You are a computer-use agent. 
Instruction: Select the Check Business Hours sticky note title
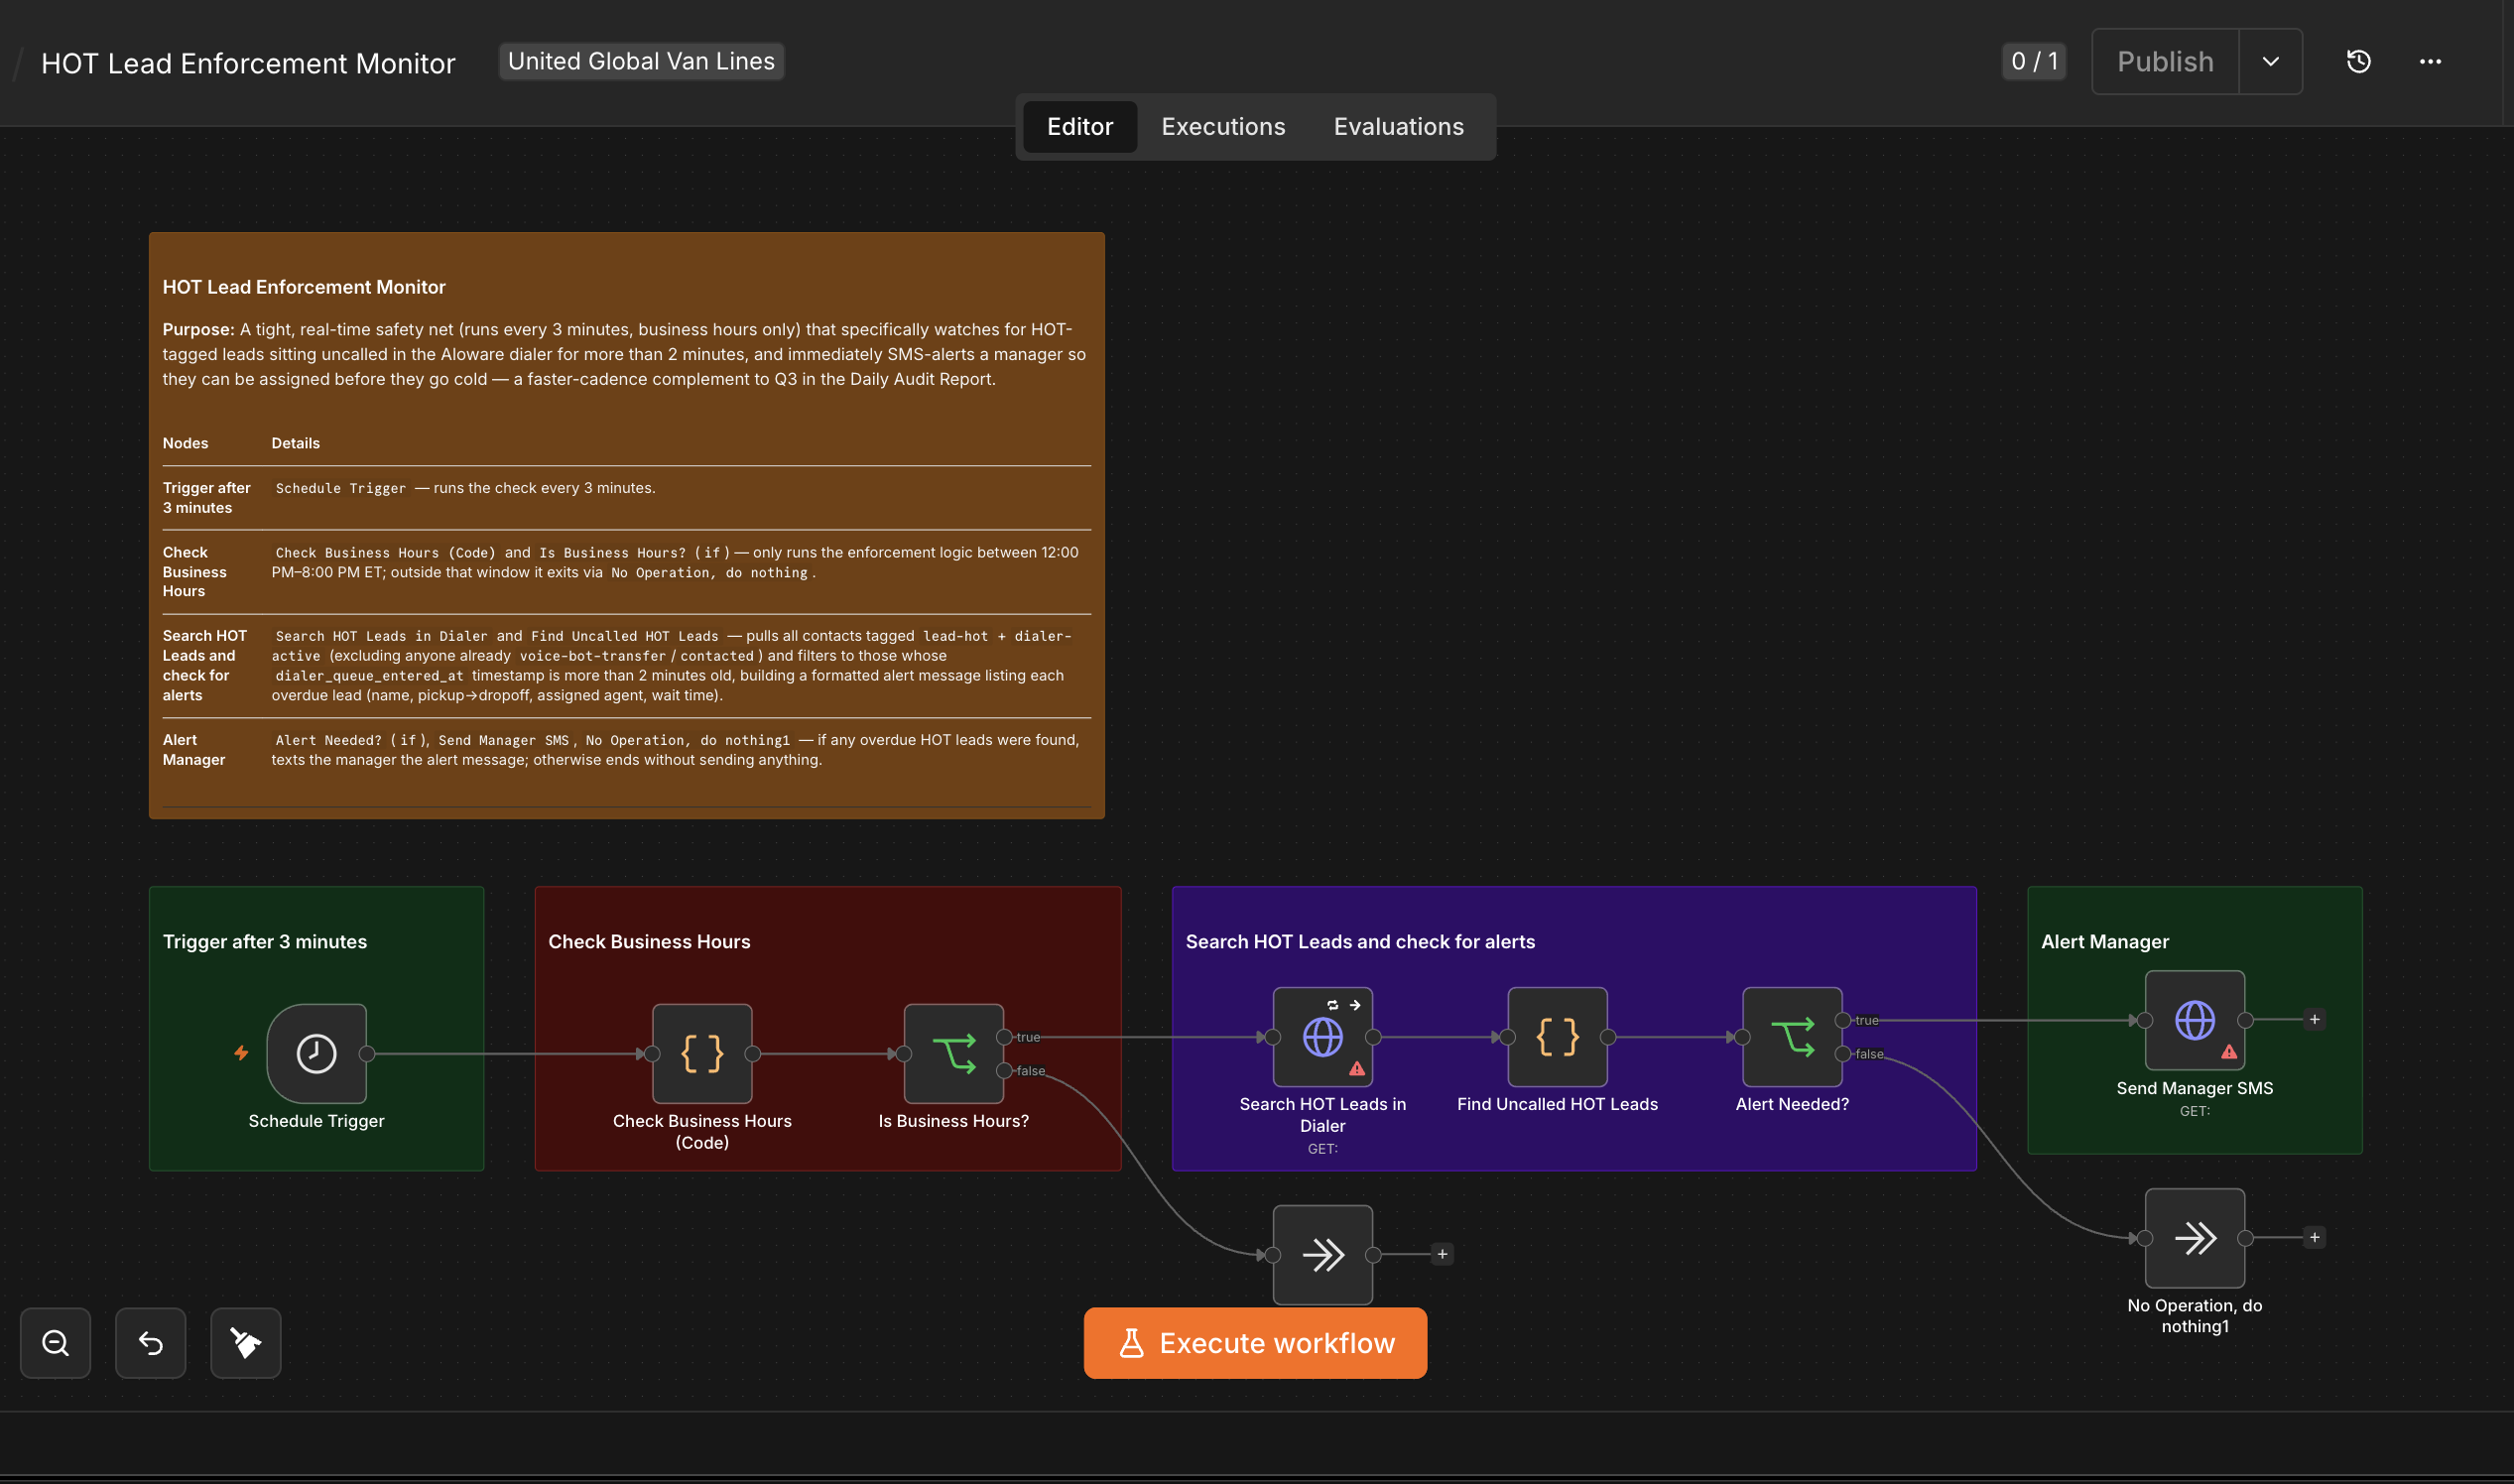649,942
